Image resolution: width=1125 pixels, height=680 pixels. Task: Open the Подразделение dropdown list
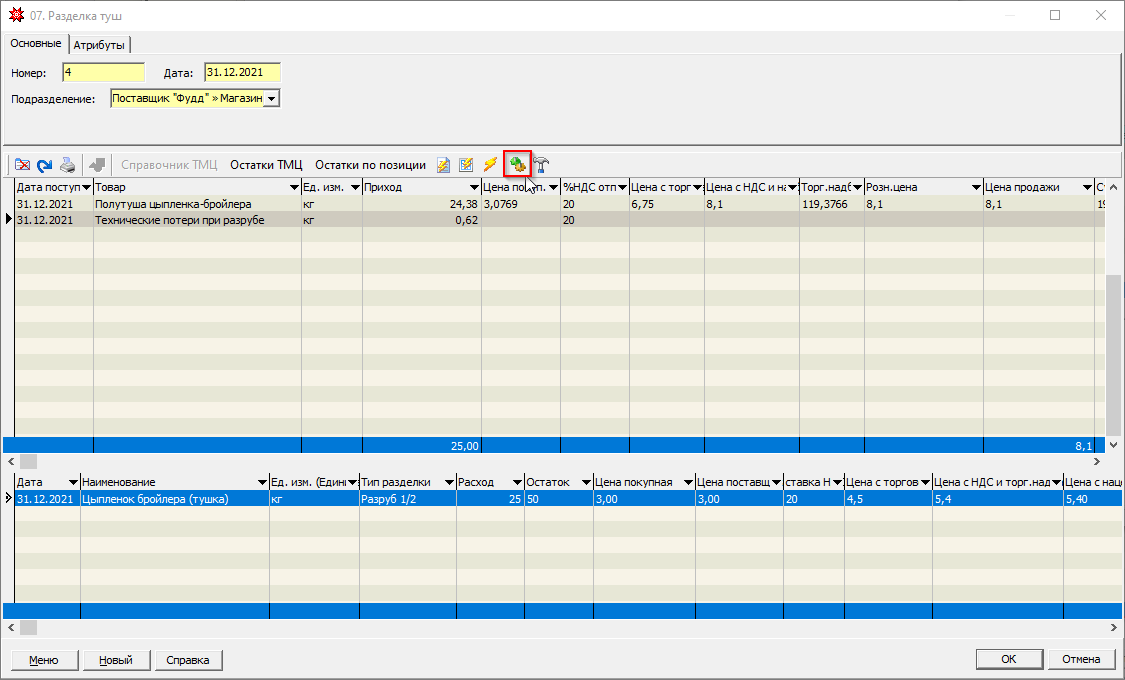271,99
